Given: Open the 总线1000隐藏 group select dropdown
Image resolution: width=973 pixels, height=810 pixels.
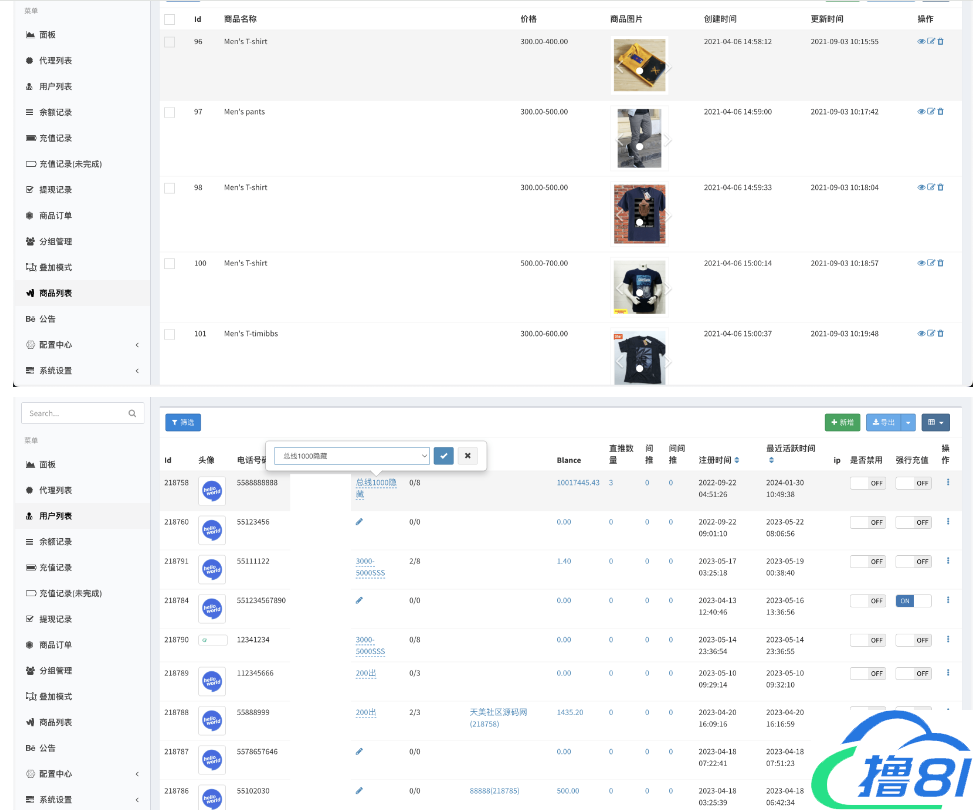Looking at the screenshot, I should [x=351, y=456].
